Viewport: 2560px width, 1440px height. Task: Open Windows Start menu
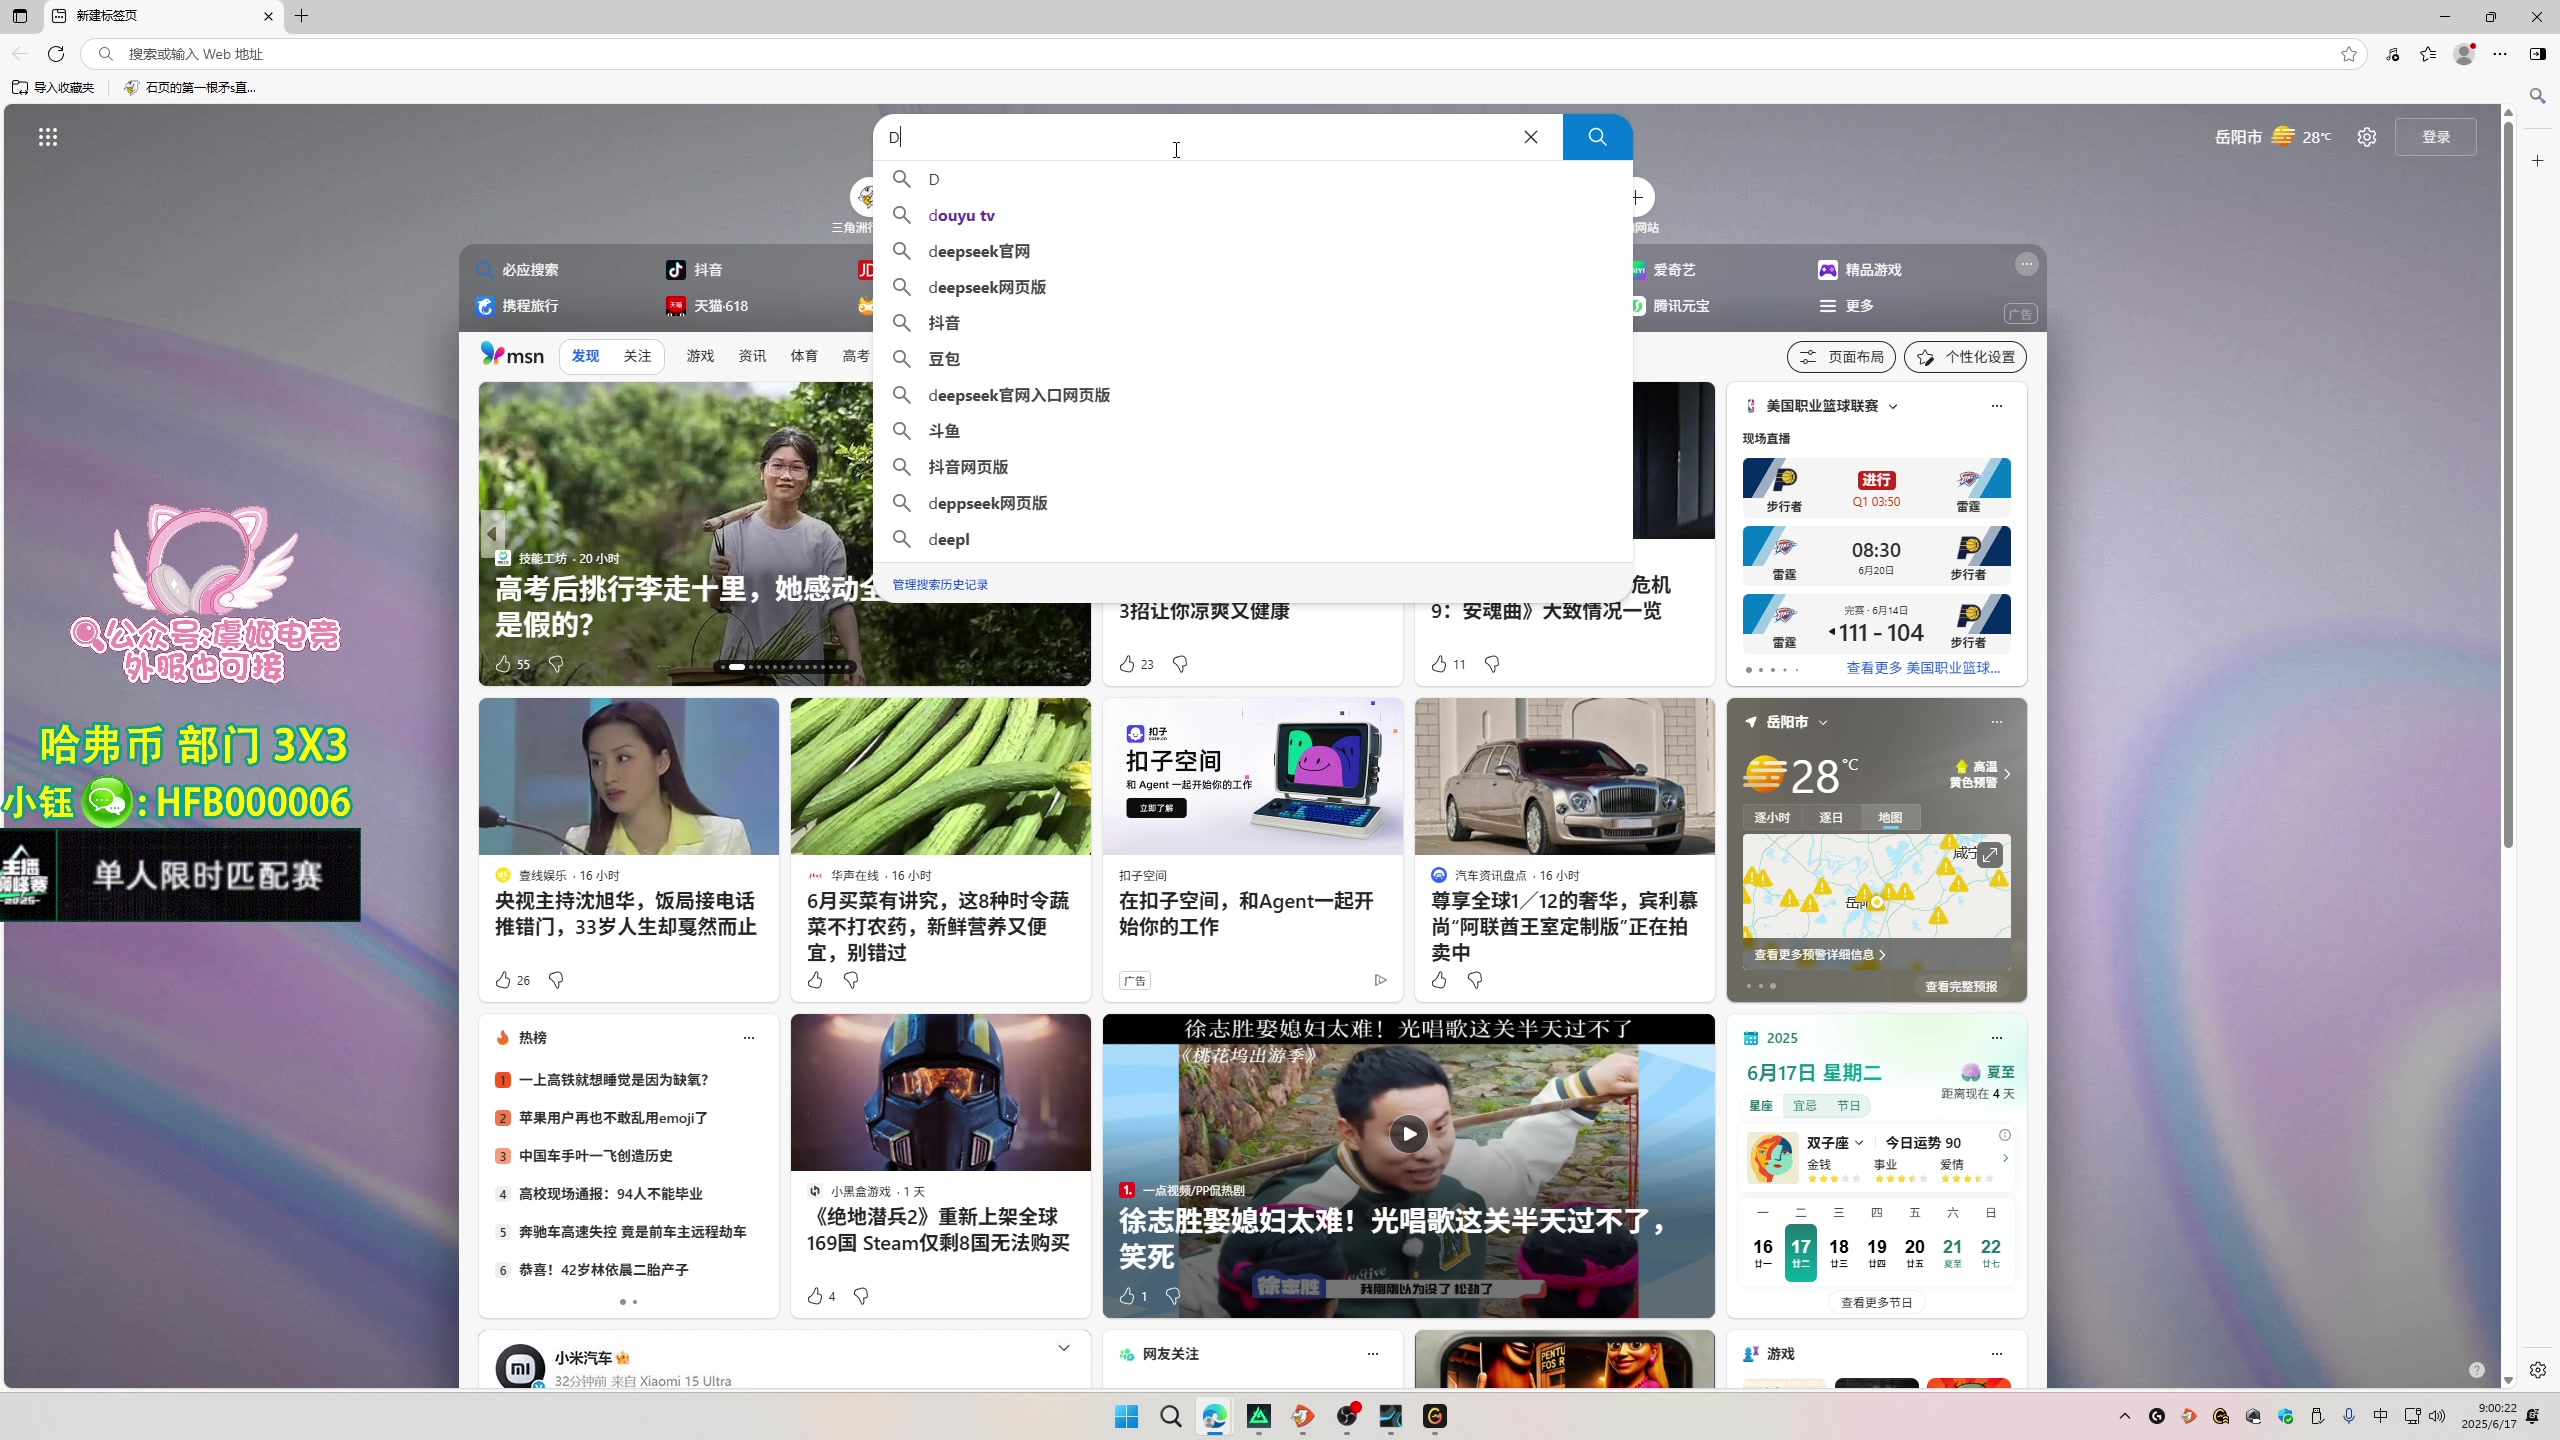point(1127,1416)
